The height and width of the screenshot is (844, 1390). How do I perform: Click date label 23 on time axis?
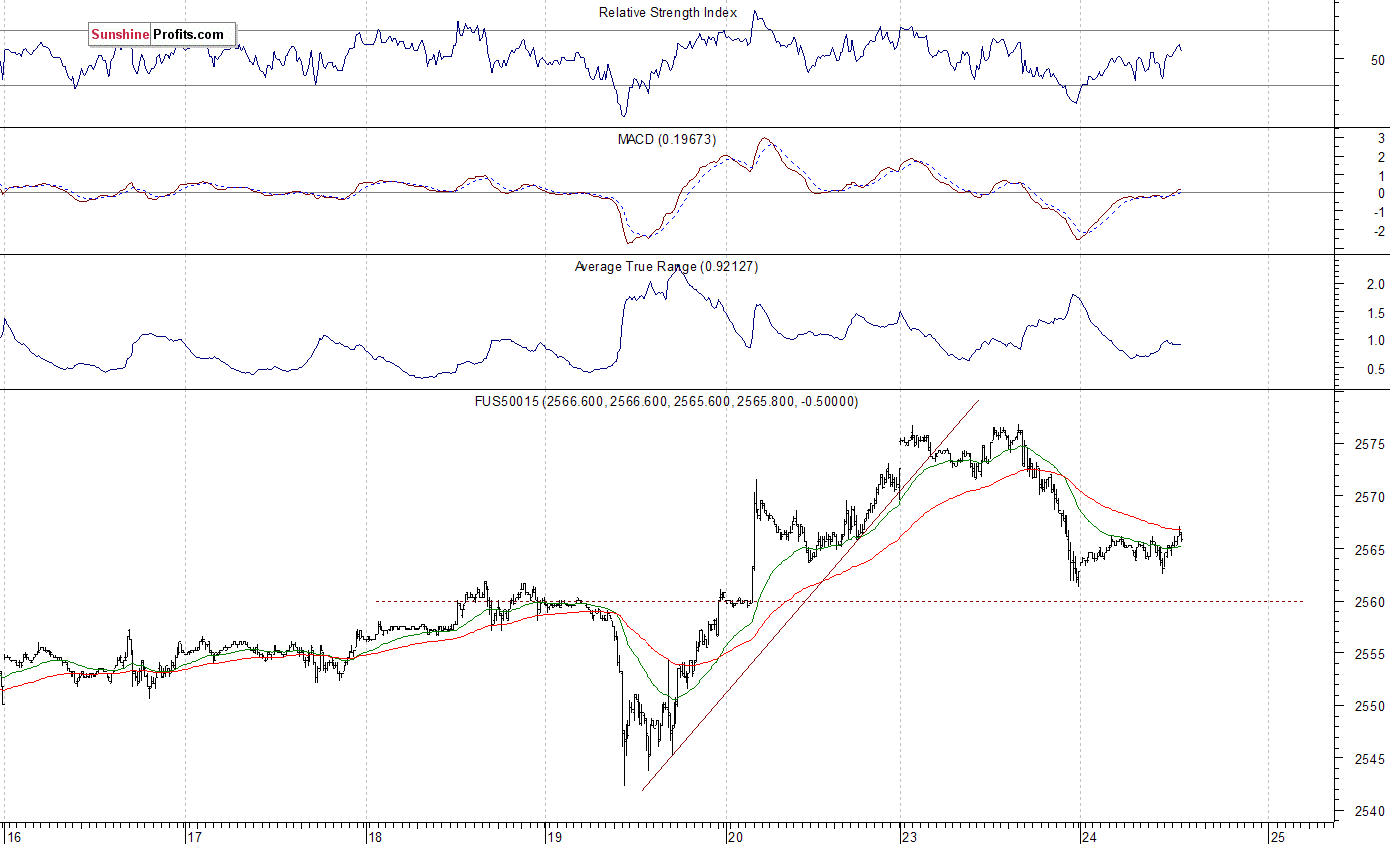click(x=909, y=835)
